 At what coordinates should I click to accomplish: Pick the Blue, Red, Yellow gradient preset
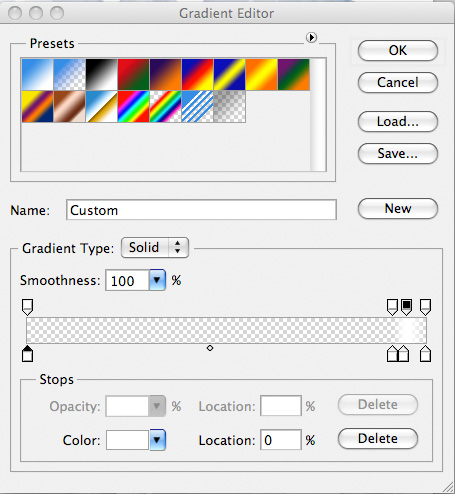tap(197, 75)
